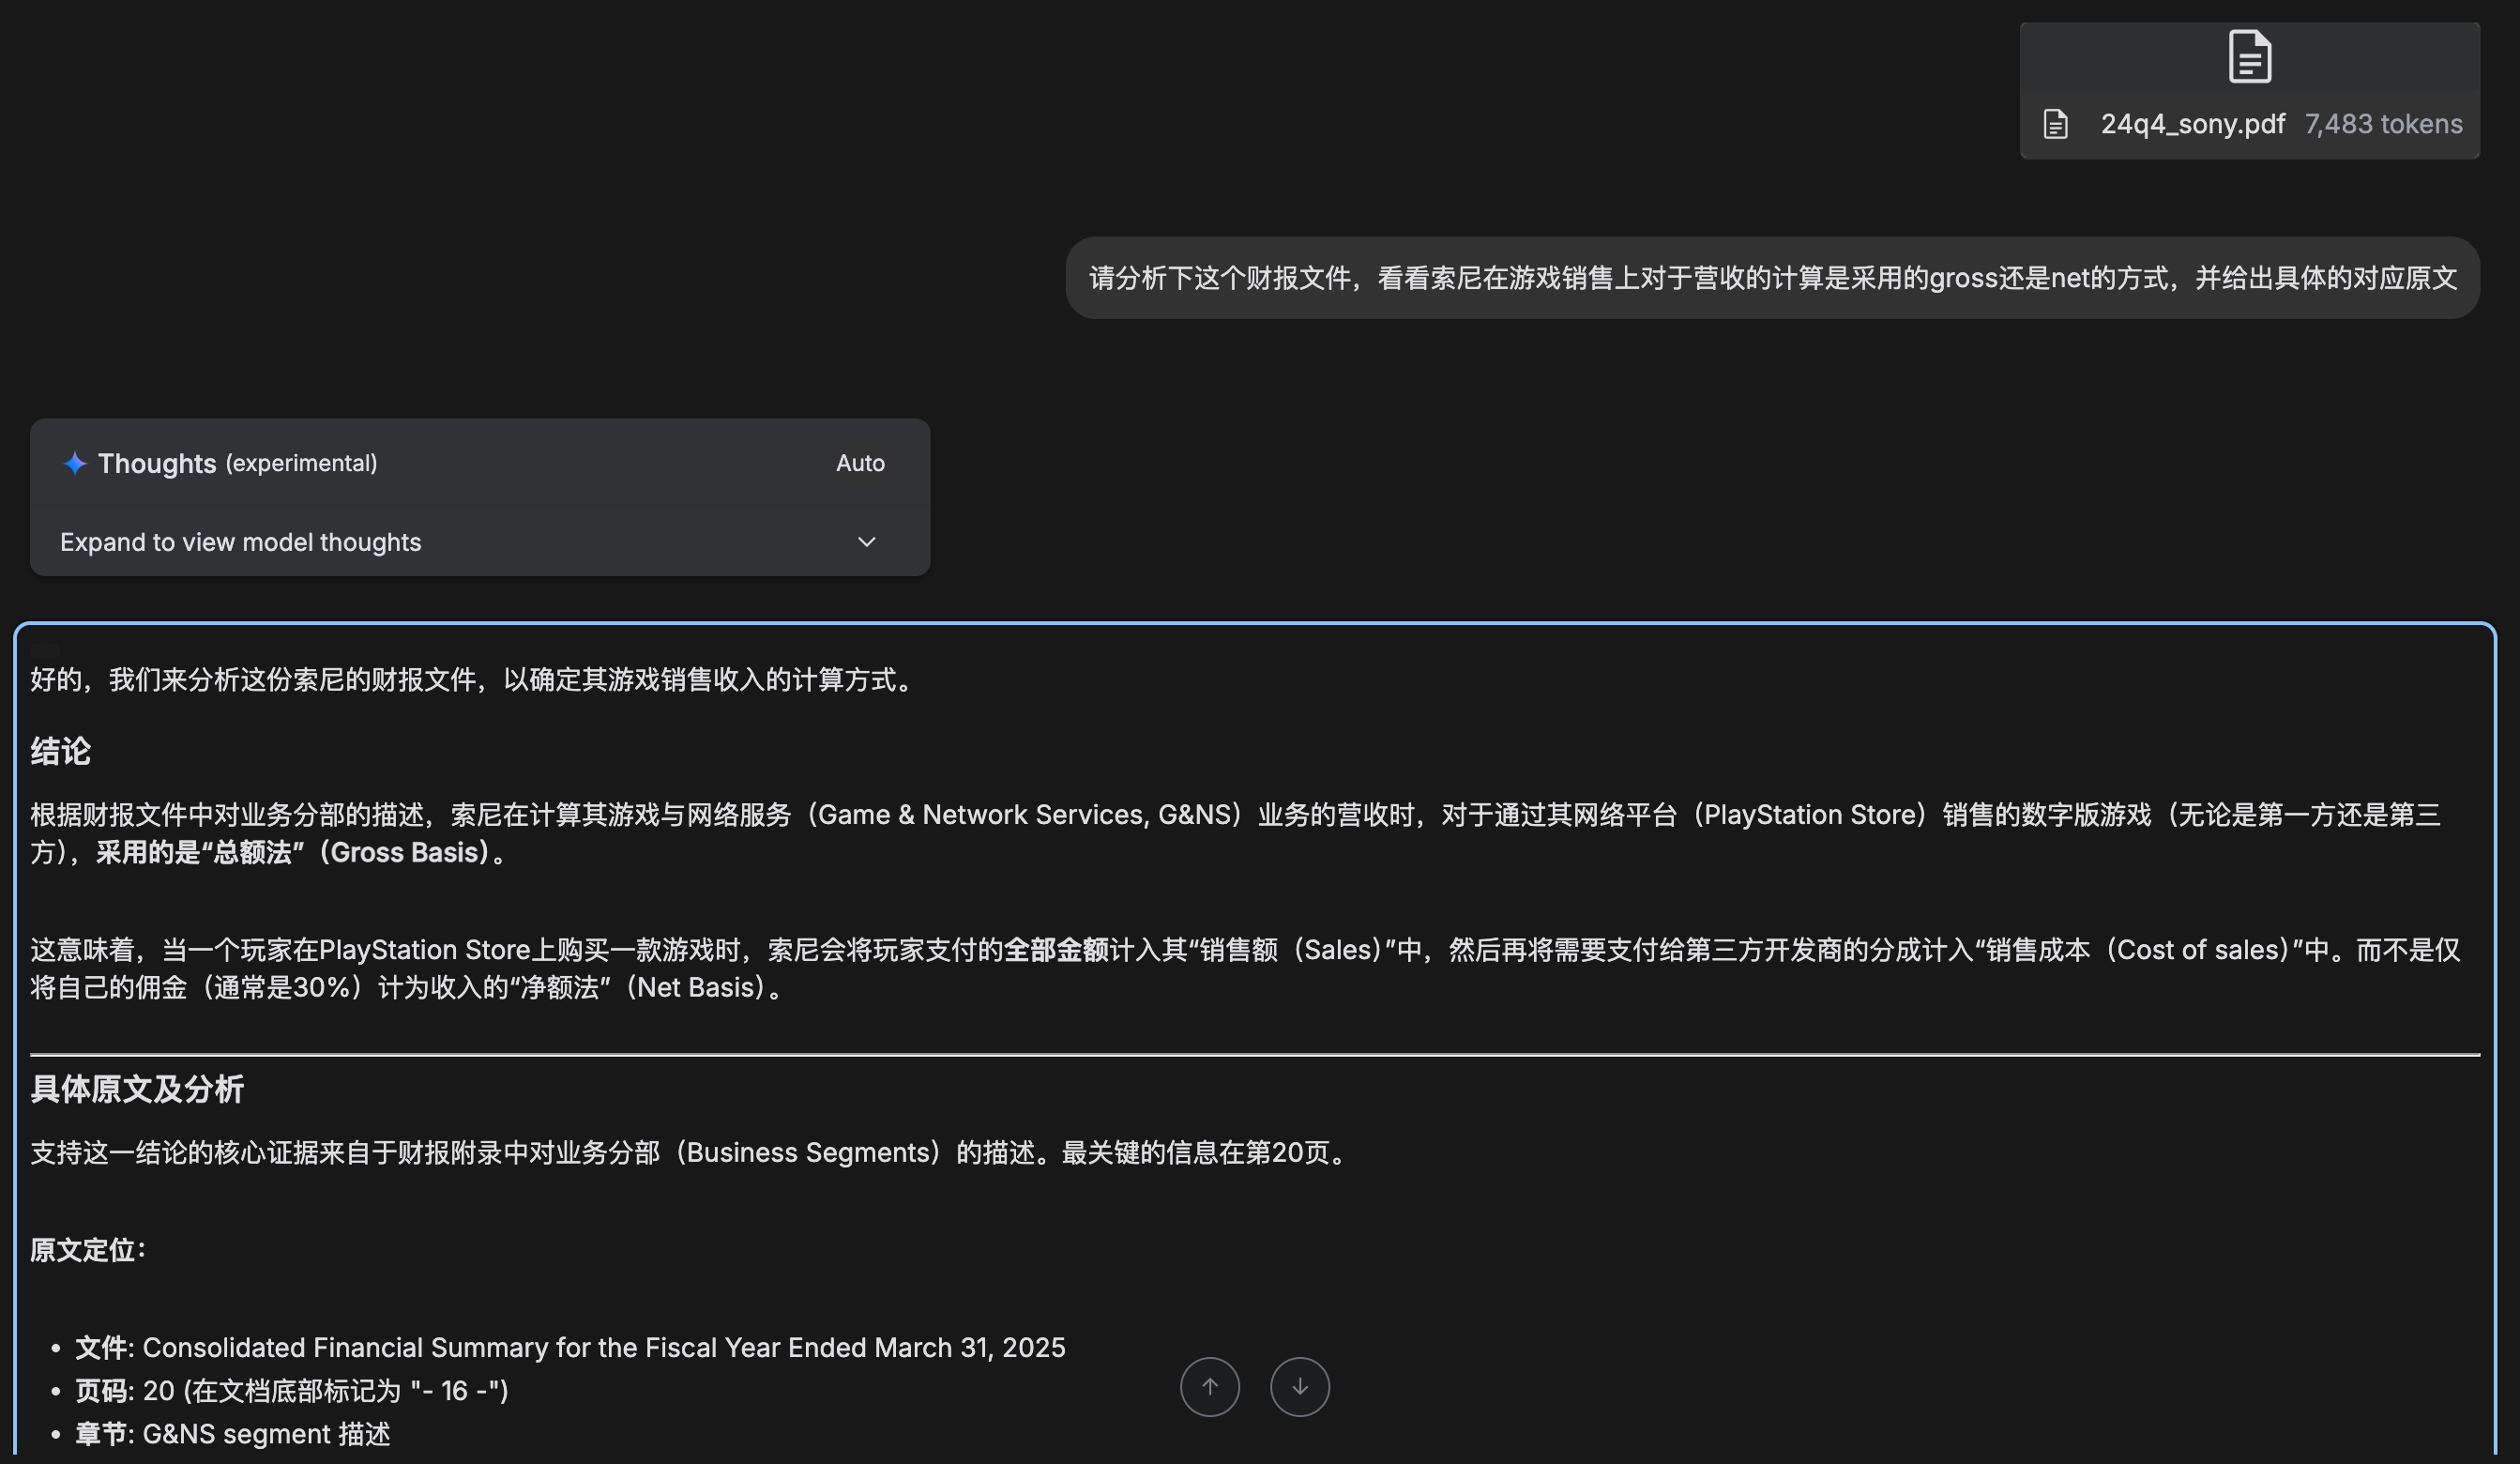This screenshot has height=1464, width=2520.
Task: Click the '结论' heading
Action: [x=60, y=751]
